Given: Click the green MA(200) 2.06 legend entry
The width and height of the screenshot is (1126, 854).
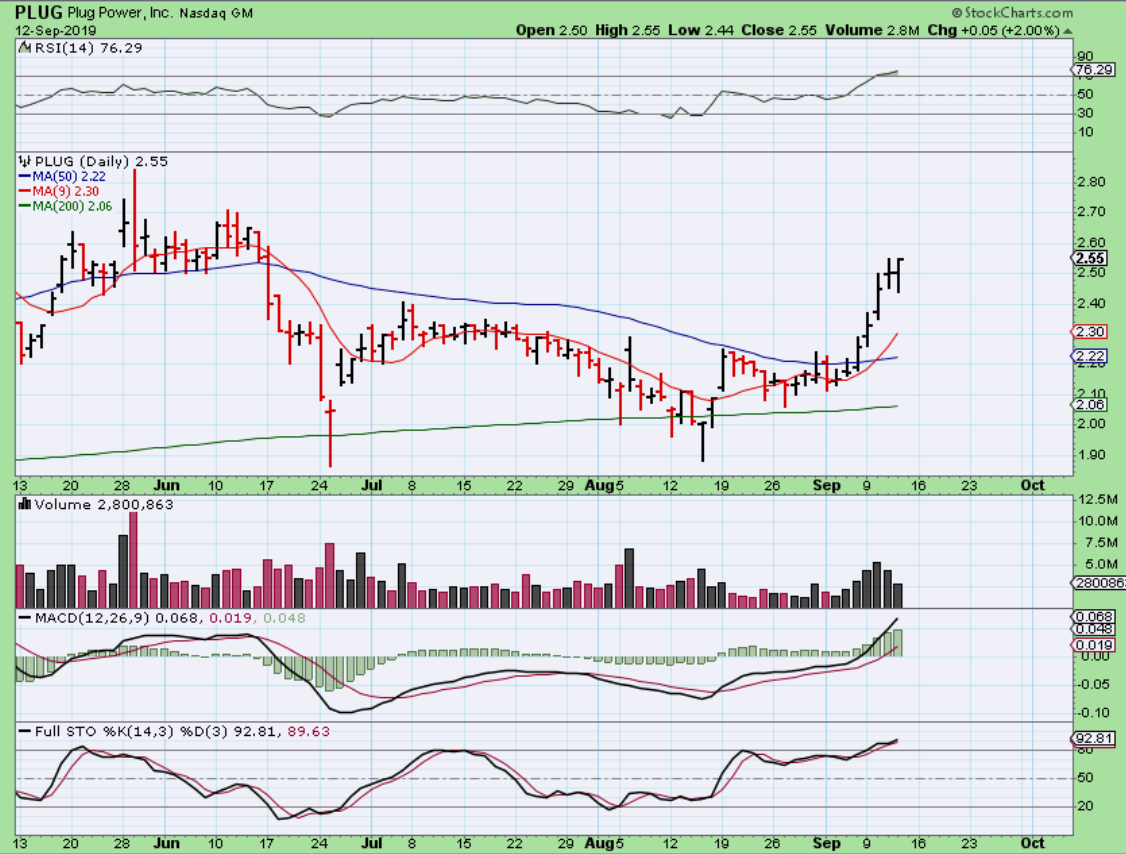Looking at the screenshot, I should [65, 206].
